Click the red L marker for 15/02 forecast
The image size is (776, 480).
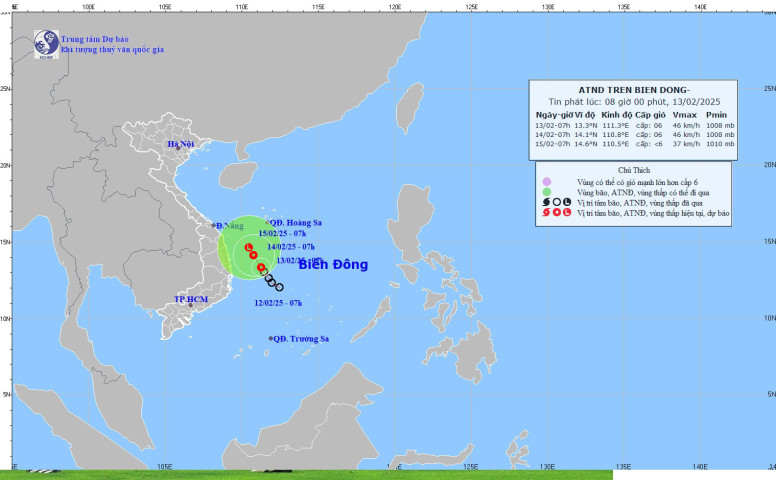249,247
